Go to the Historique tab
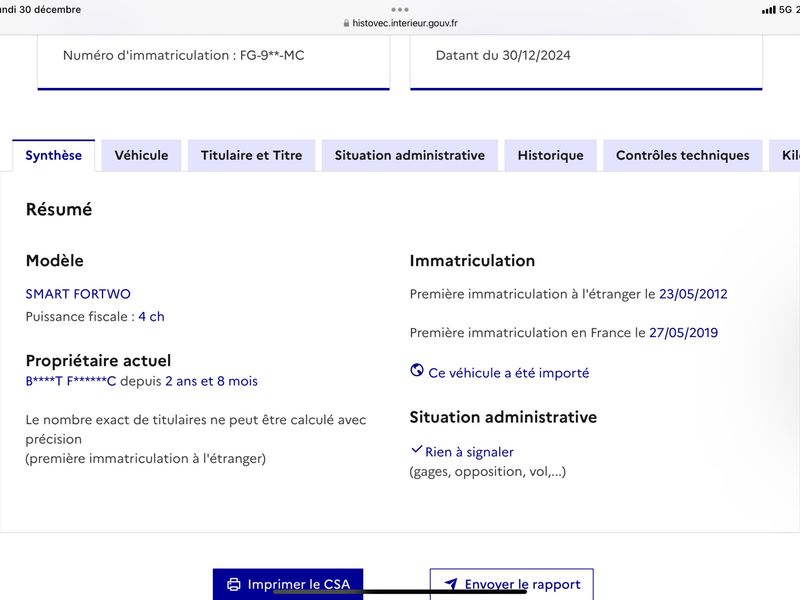This screenshot has width=800, height=600. click(x=551, y=155)
